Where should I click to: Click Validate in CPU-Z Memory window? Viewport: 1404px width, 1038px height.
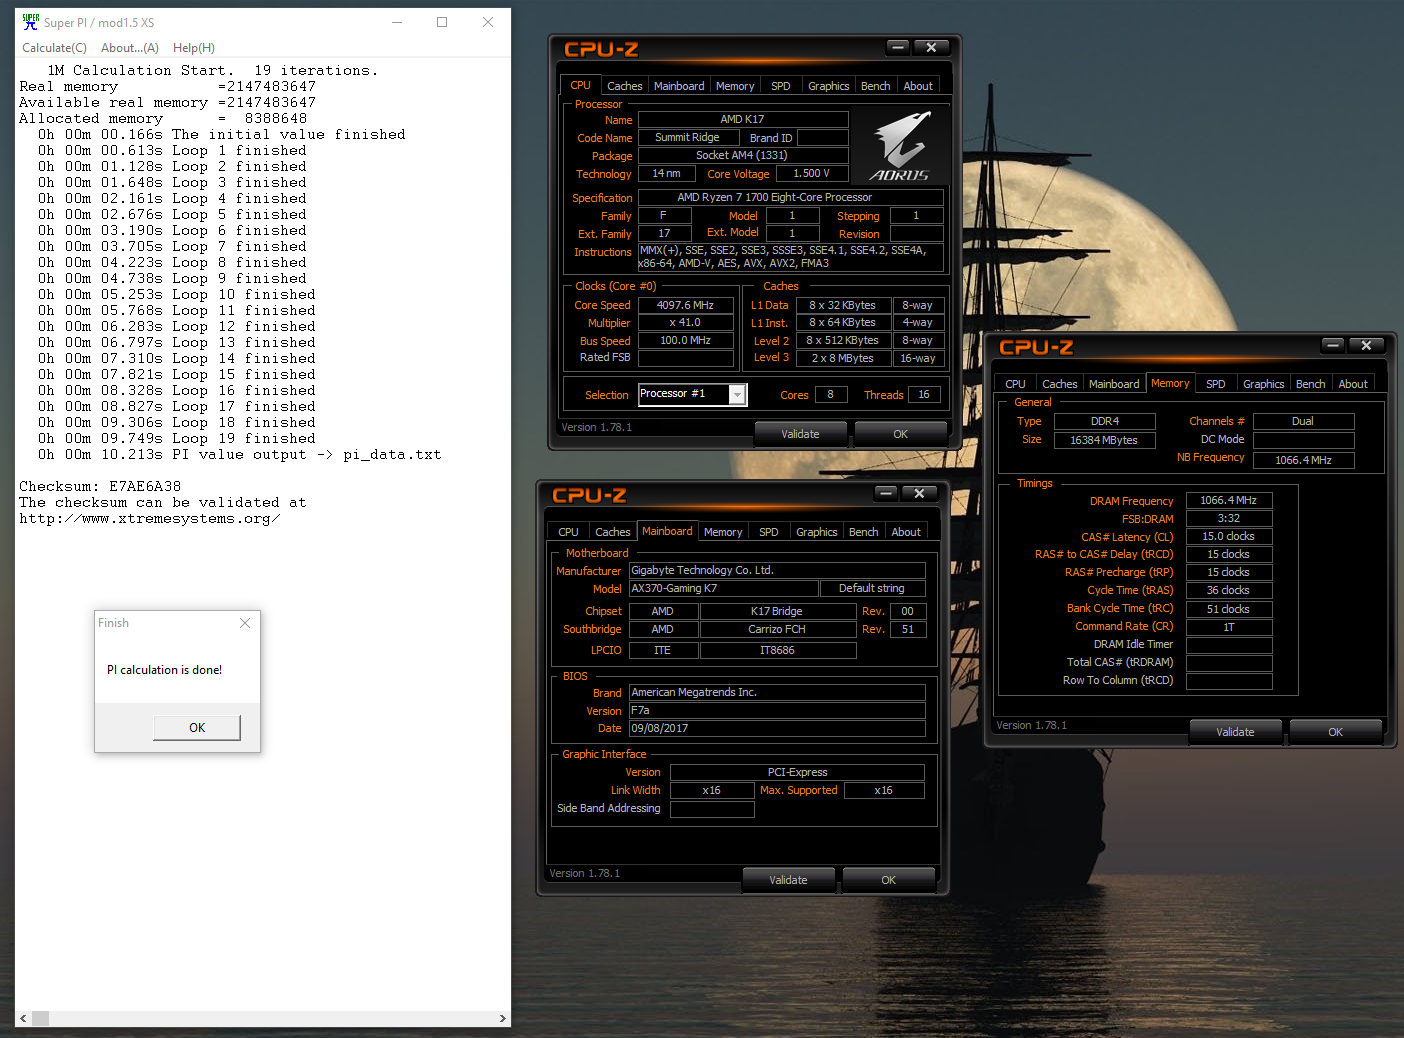(x=1235, y=732)
